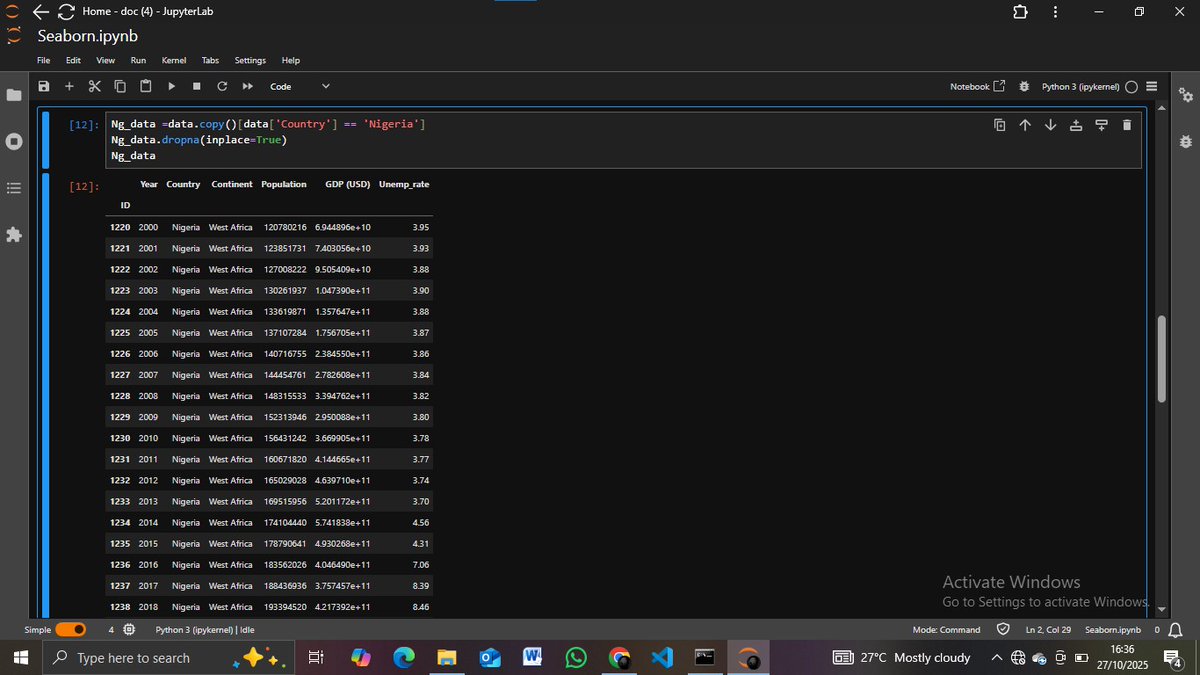Open property inspector gears icon on right
The width and height of the screenshot is (1200, 675).
1186,95
